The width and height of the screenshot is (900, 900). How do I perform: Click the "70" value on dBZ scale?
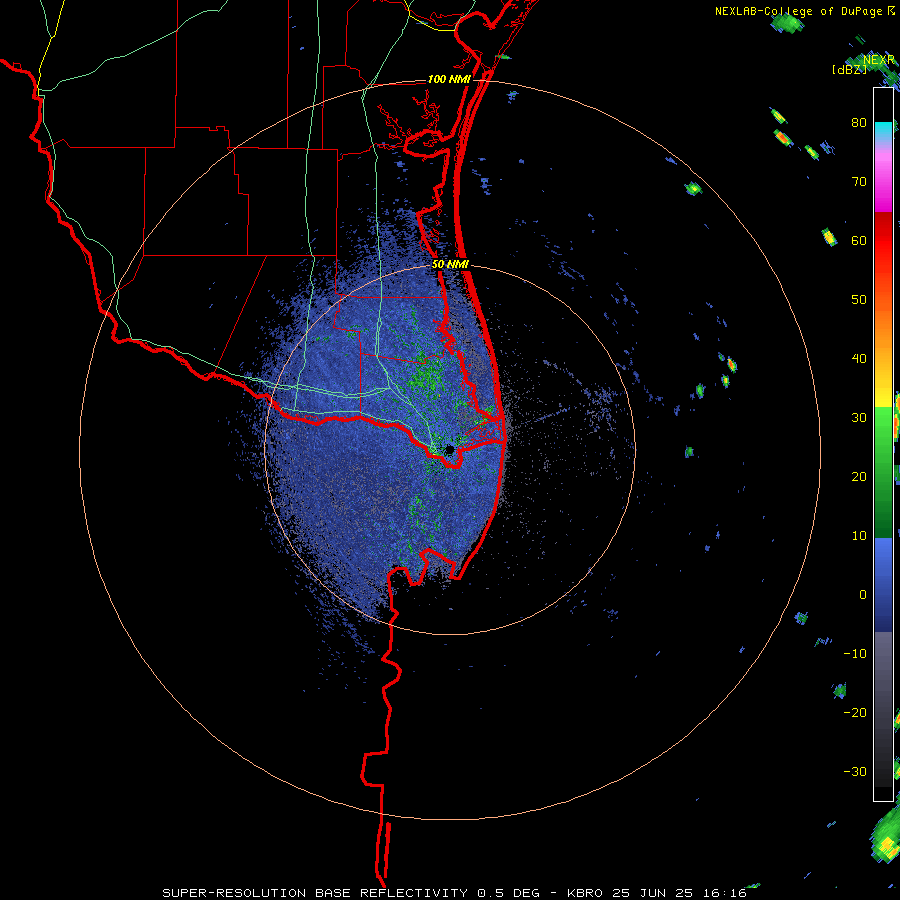coord(859,181)
